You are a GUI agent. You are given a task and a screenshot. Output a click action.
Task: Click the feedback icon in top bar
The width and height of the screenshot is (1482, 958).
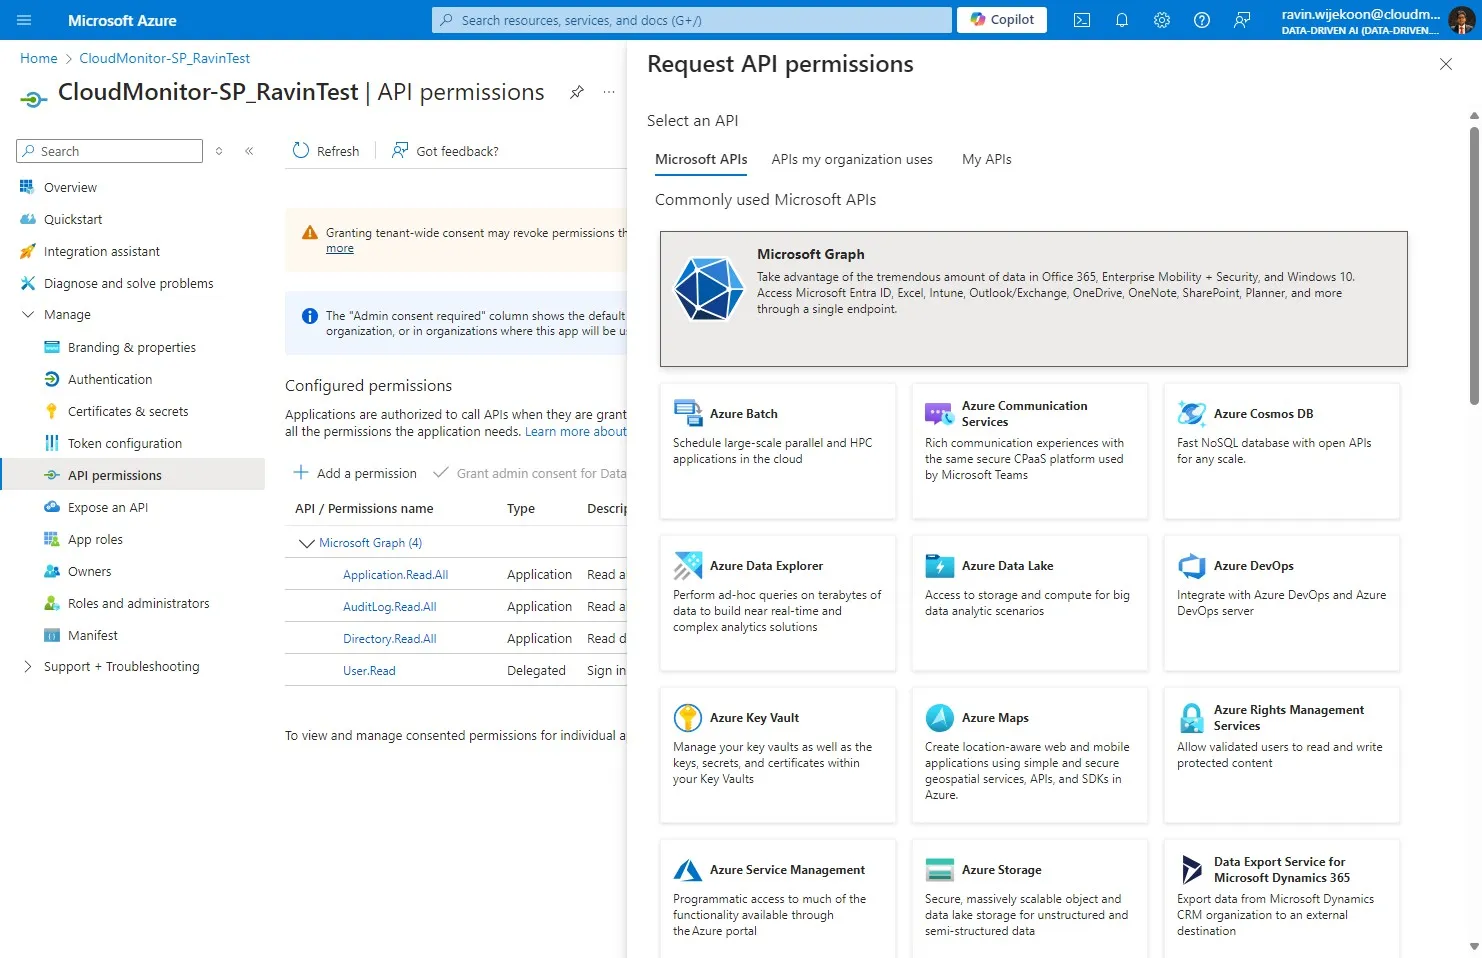click(1242, 20)
